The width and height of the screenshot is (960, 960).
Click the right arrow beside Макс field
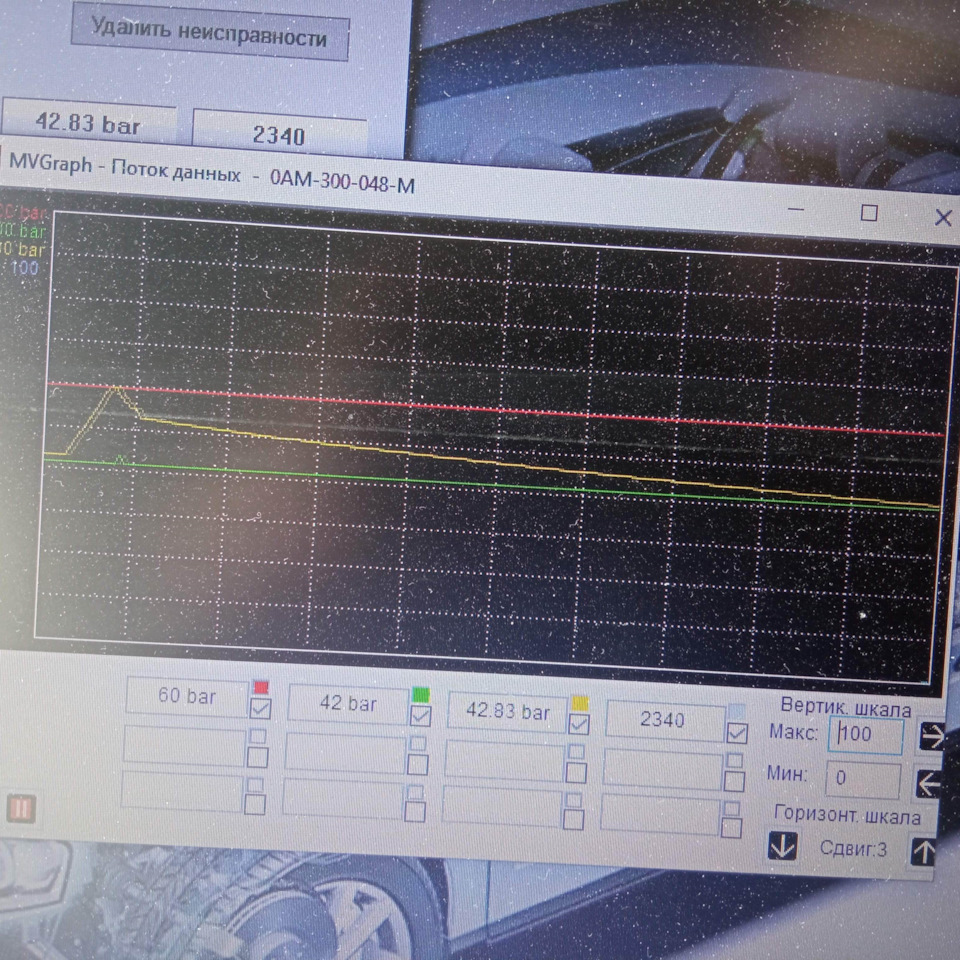(x=931, y=737)
